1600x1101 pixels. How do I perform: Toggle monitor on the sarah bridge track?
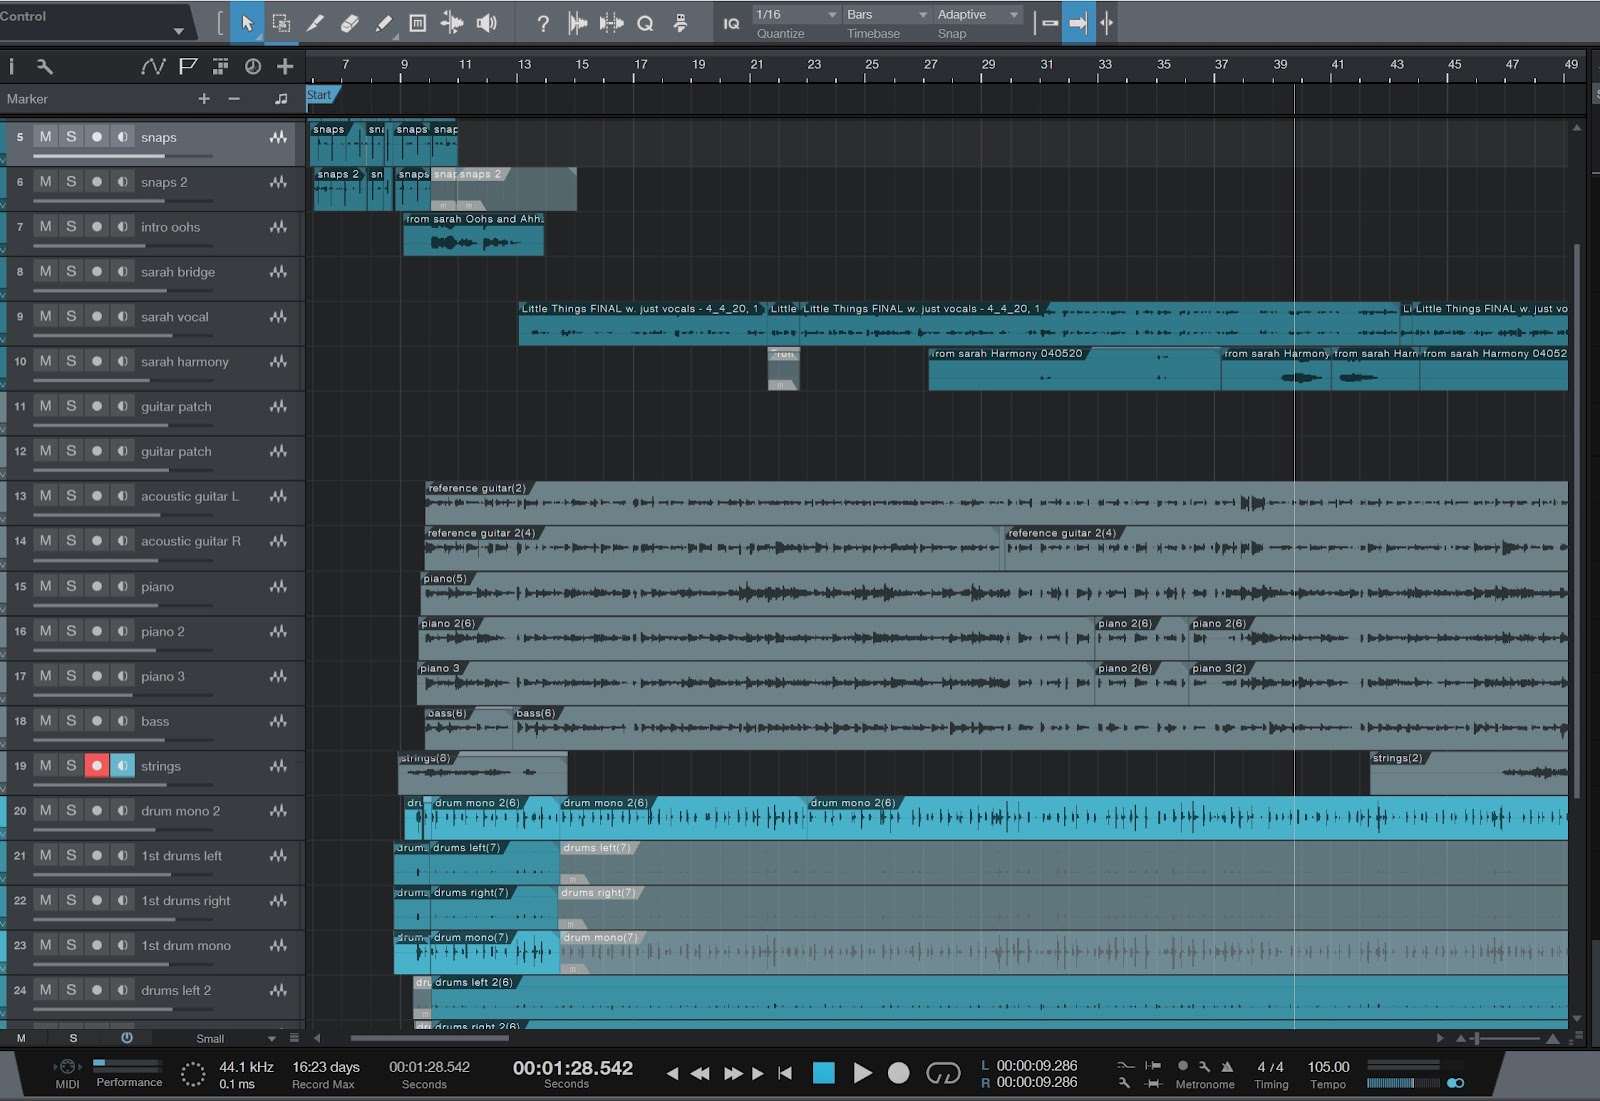click(122, 272)
